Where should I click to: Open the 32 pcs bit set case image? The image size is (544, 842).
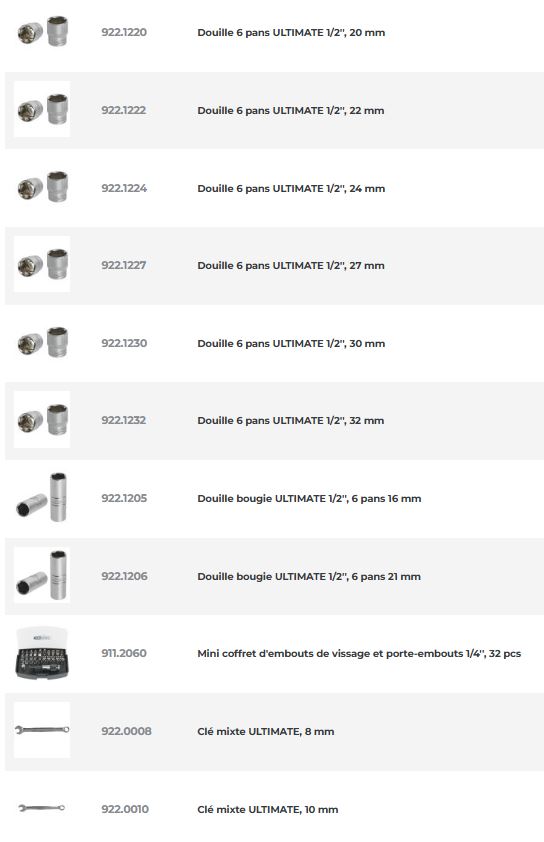pos(42,653)
